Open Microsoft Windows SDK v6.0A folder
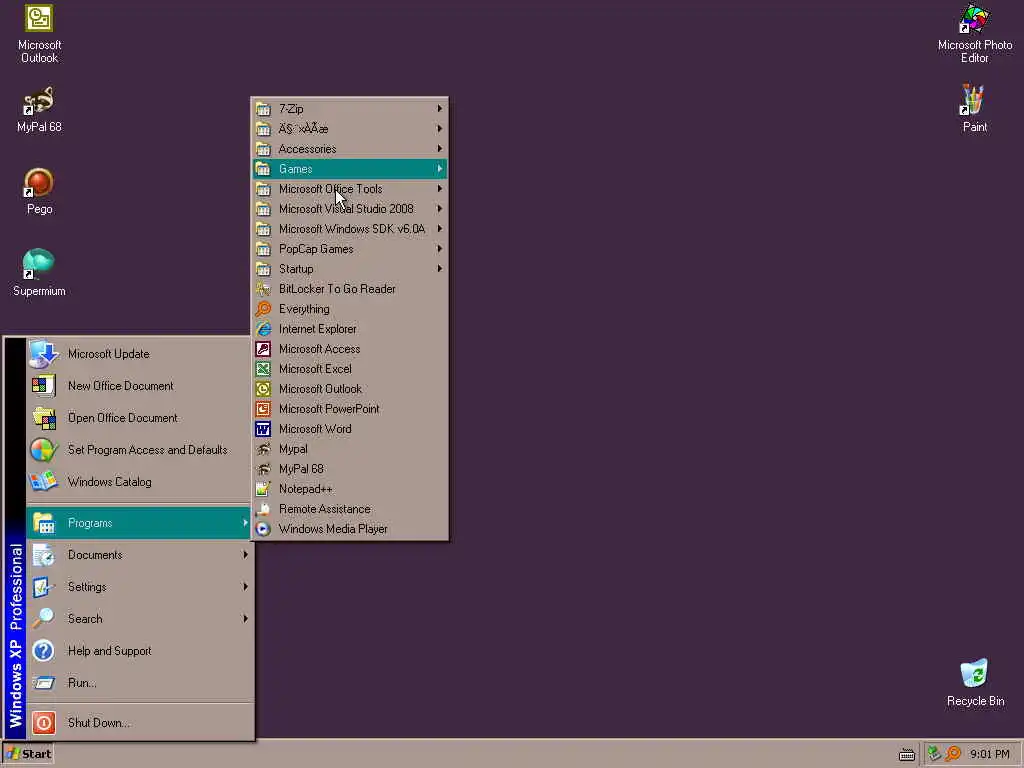1024x768 pixels. pyautogui.click(x=350, y=229)
